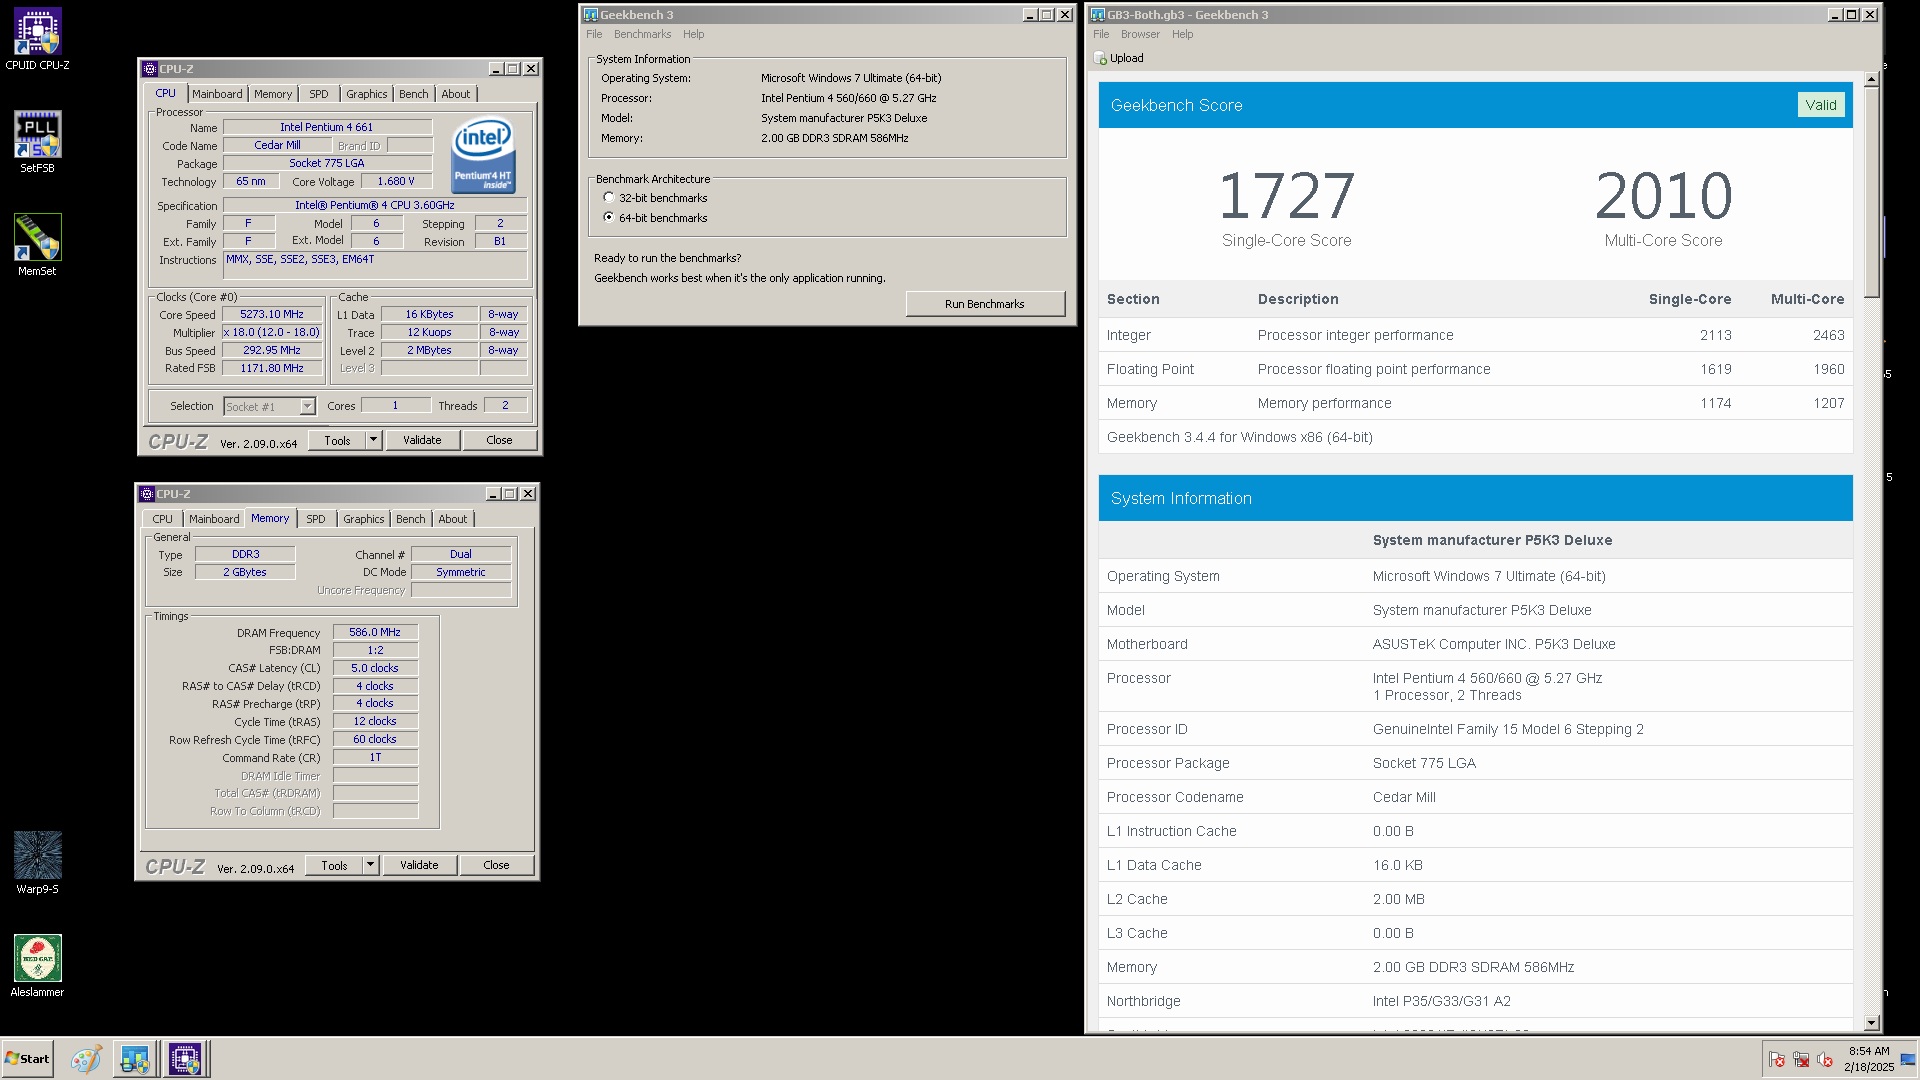Open the Tools dropdown arrow in CPU window
Viewport: 1920px width, 1080px height.
(x=373, y=440)
